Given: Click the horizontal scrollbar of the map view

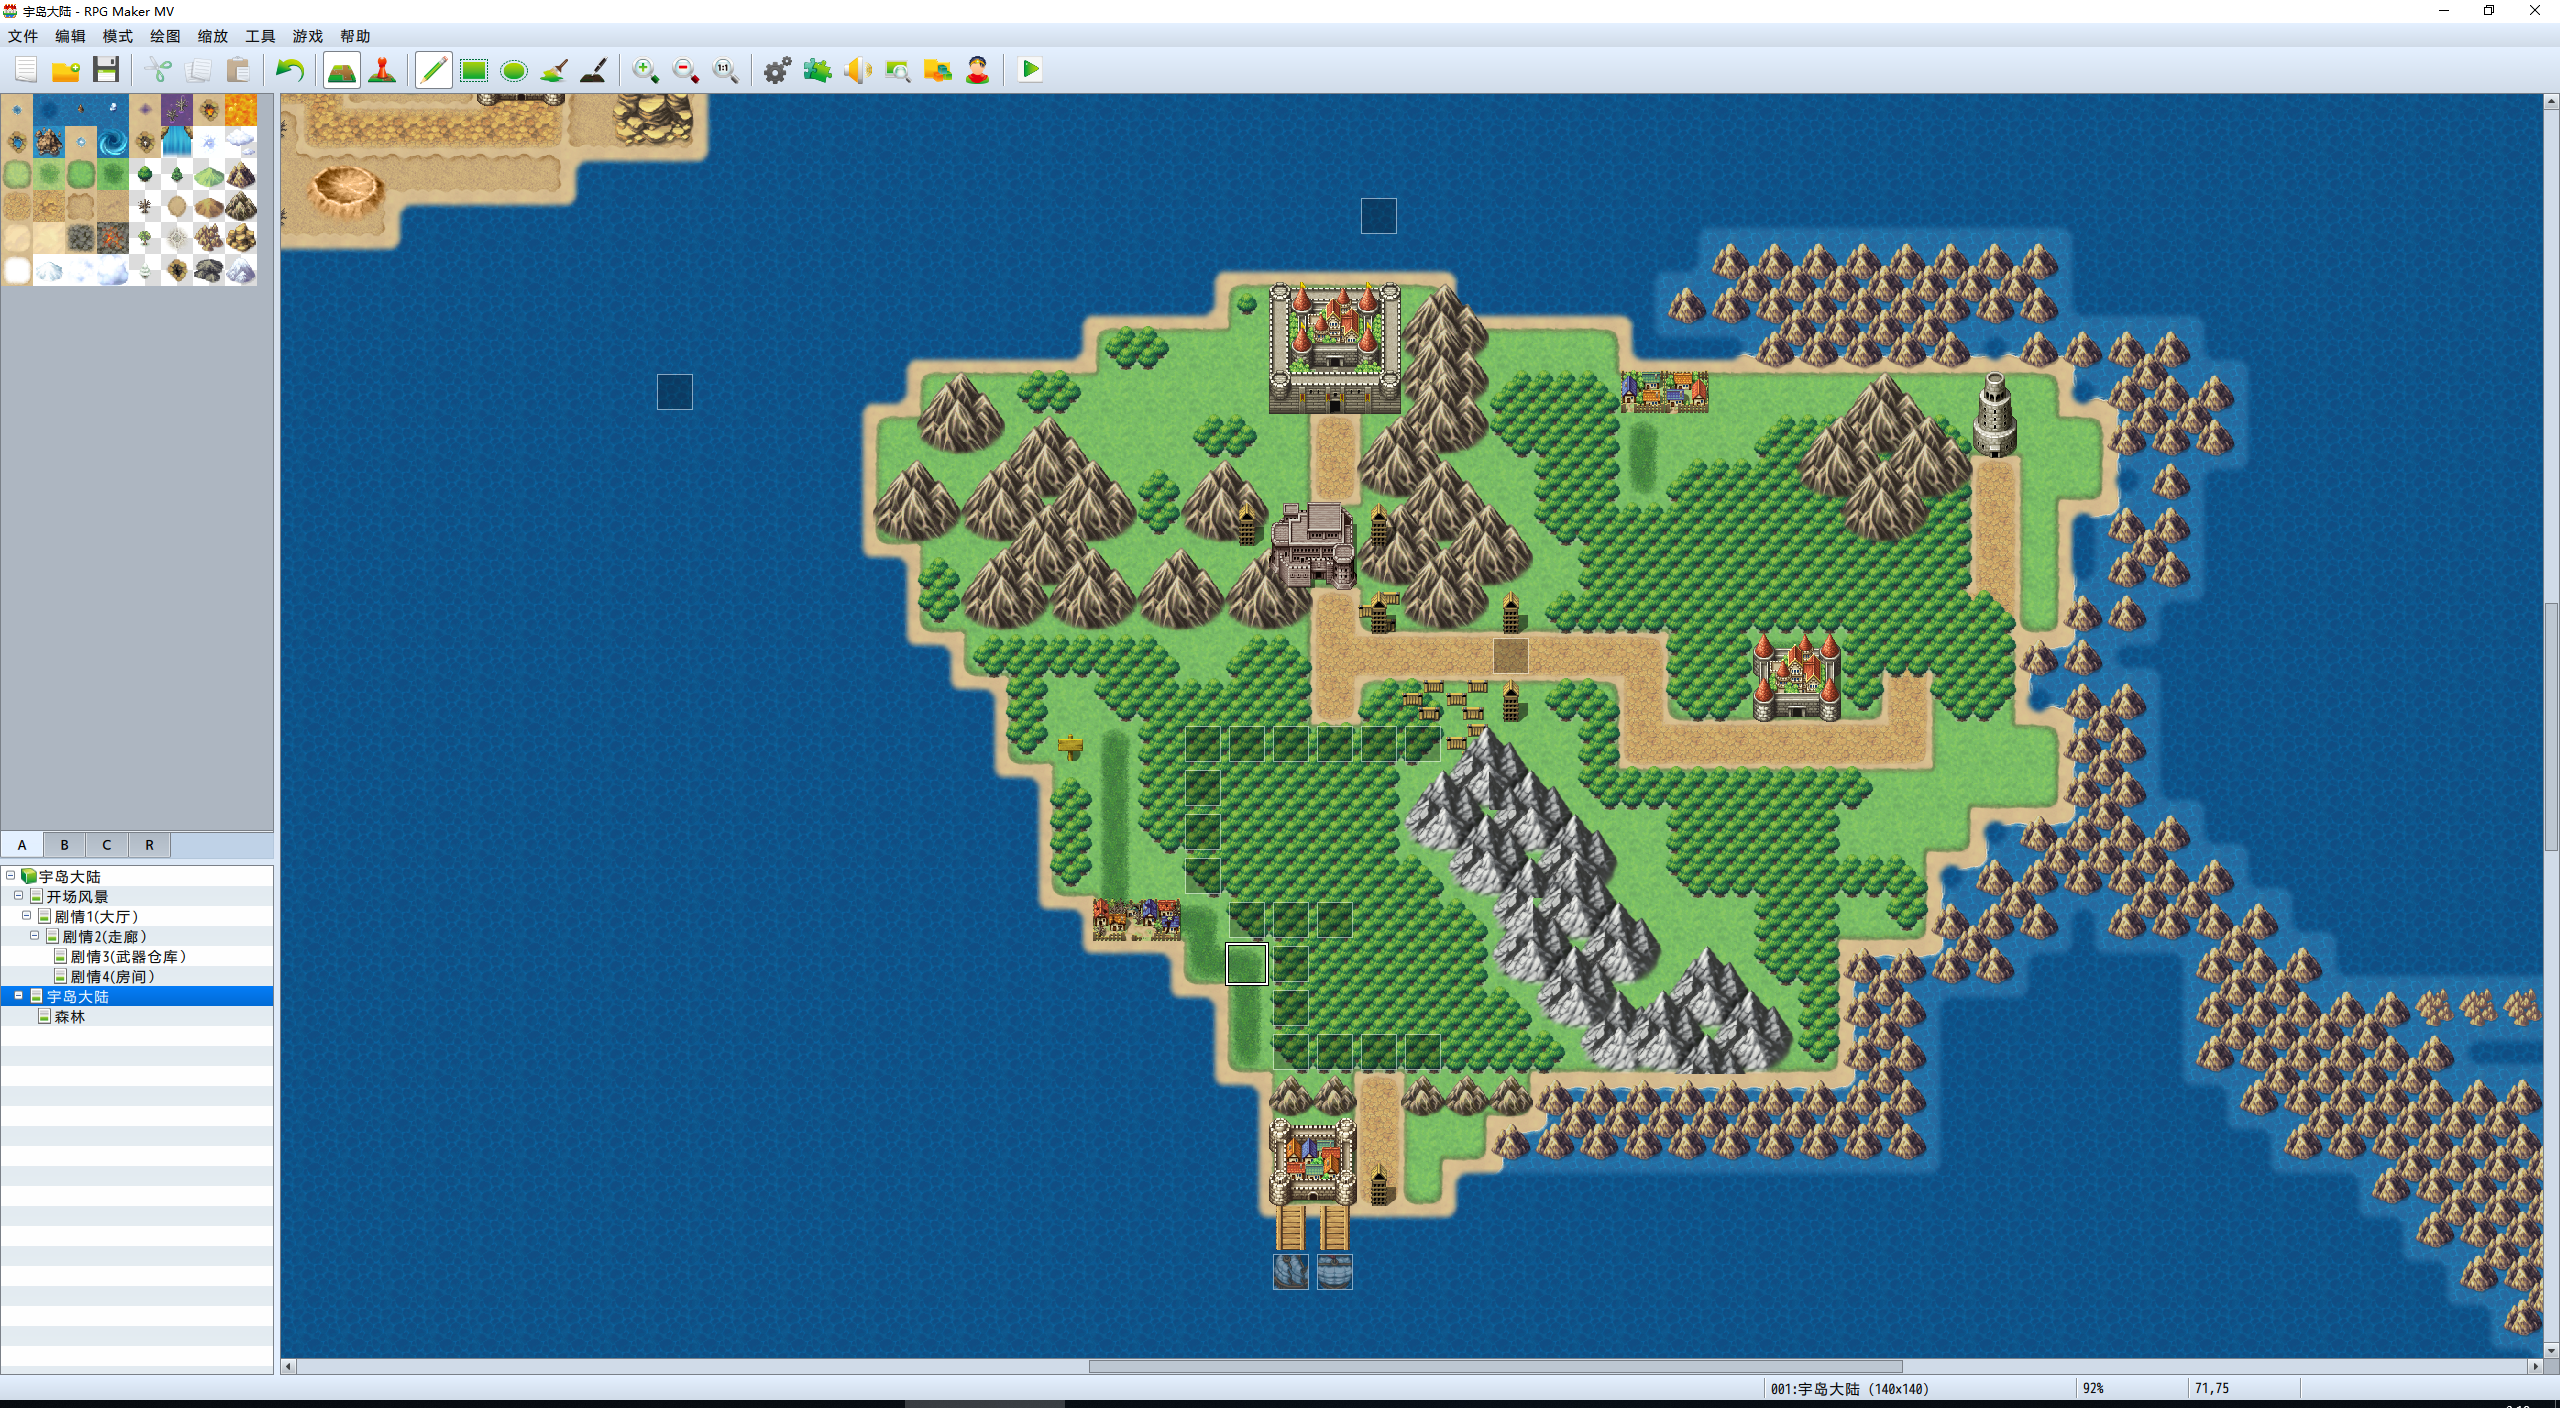Looking at the screenshot, I should [1495, 1366].
